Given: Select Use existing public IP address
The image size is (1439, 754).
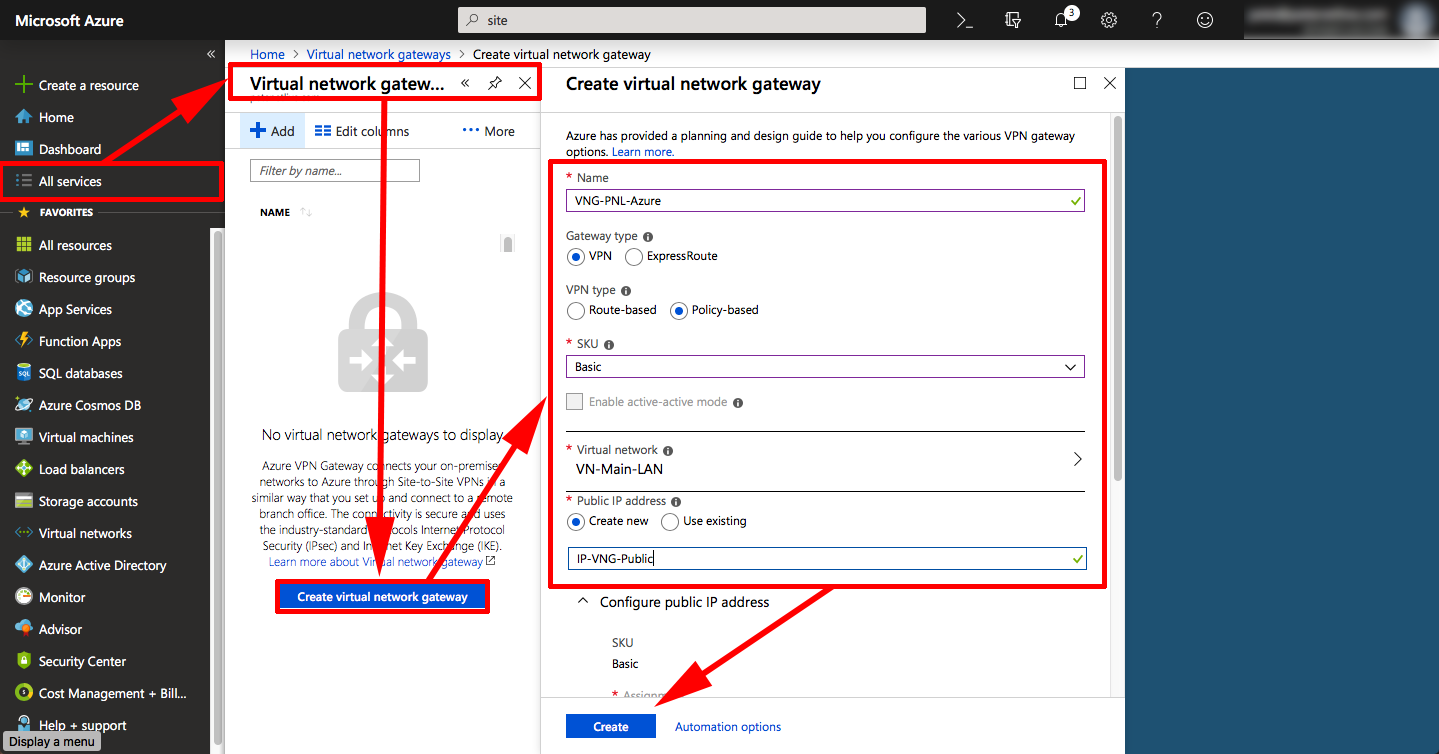Looking at the screenshot, I should (x=670, y=521).
